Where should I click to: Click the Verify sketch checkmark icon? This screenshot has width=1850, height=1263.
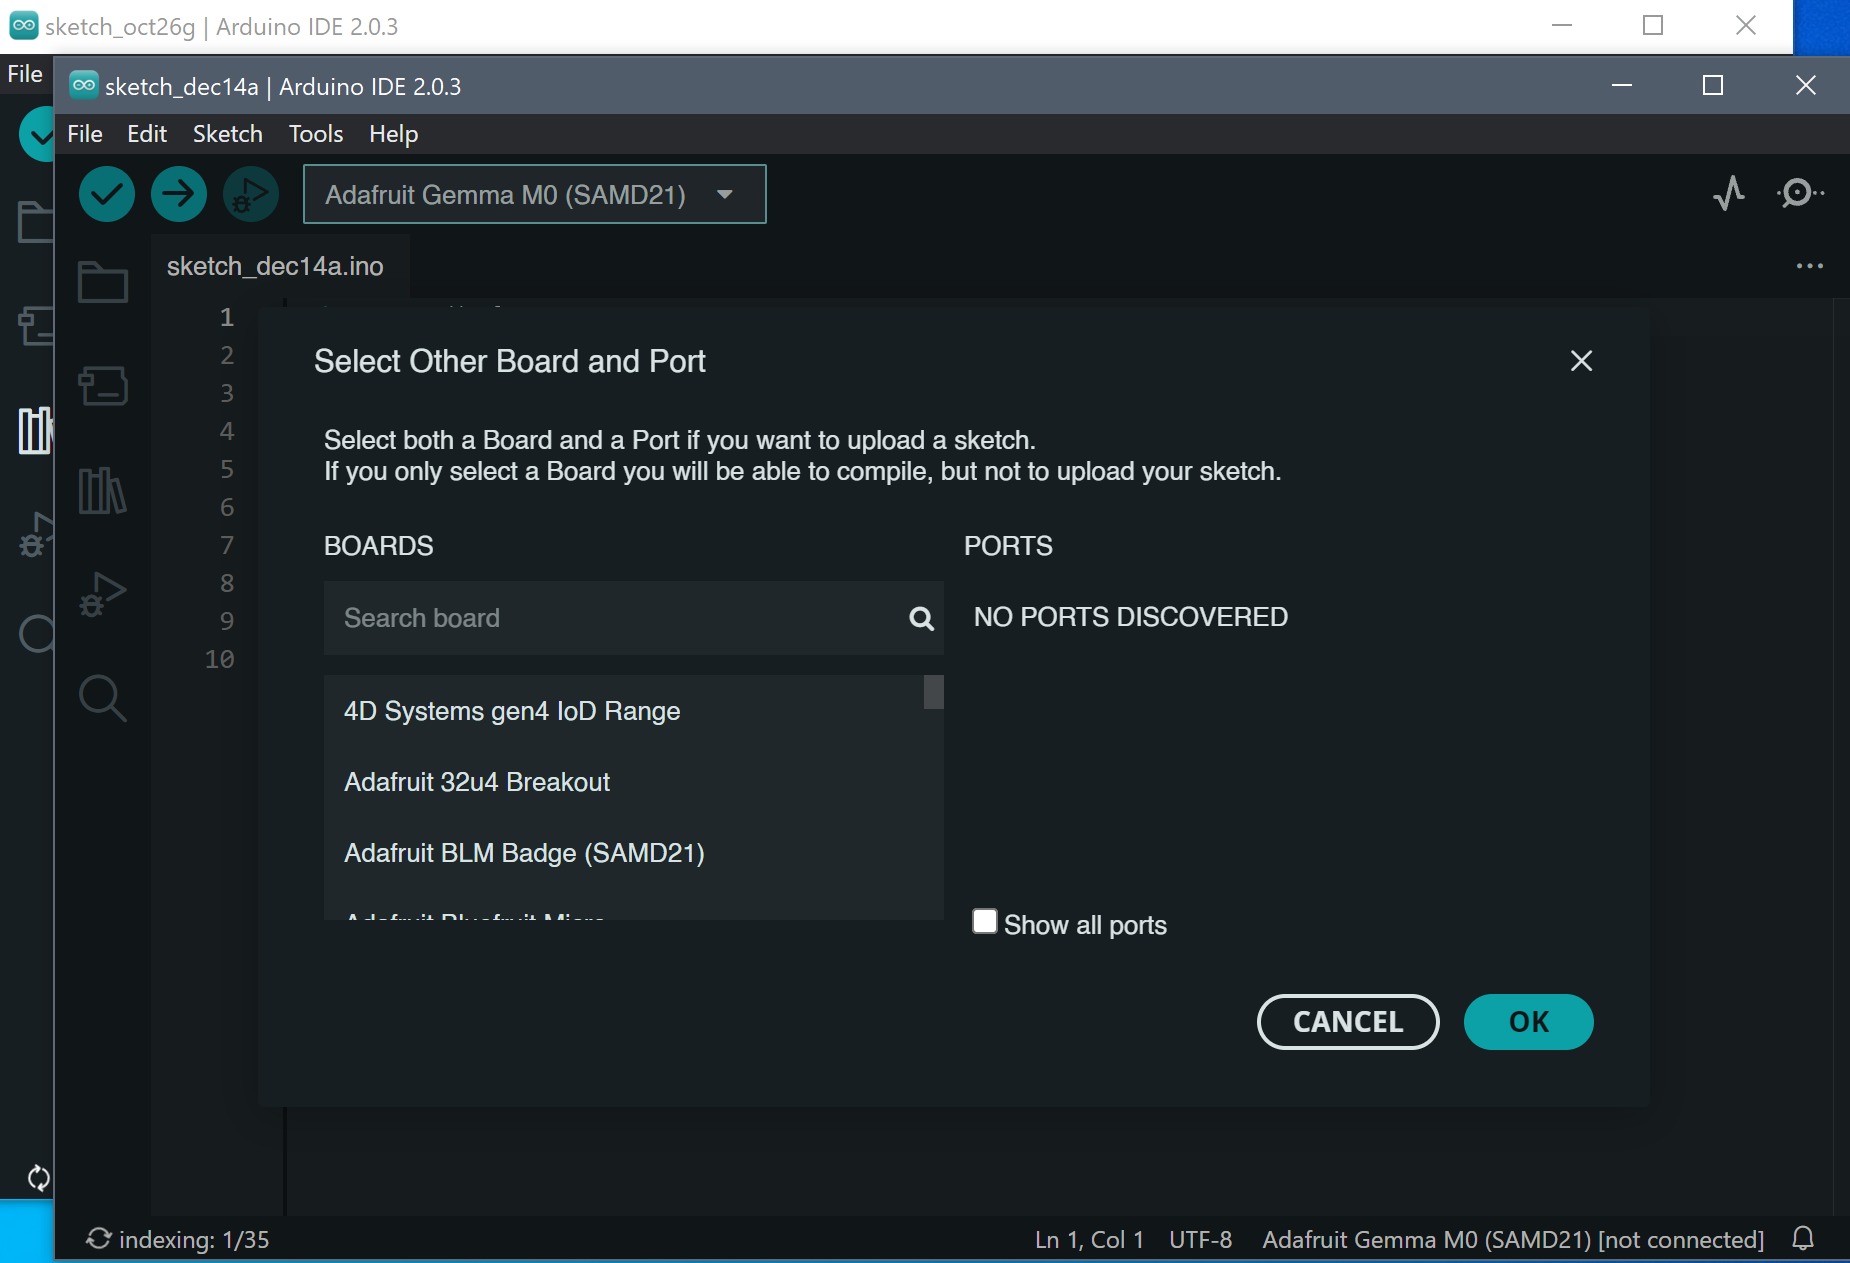[106, 194]
